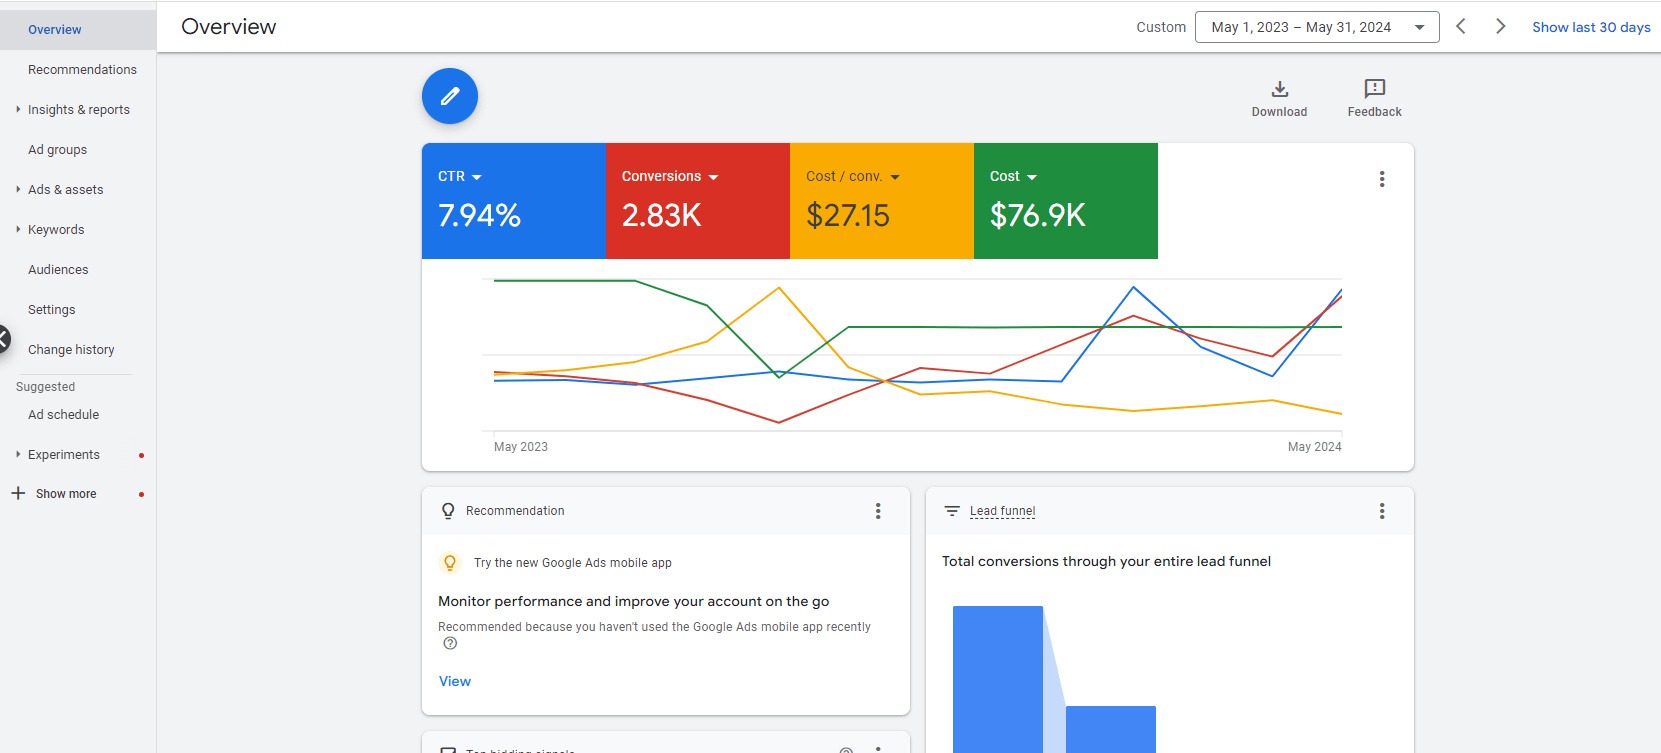Click the Suggested sidebar heading
The height and width of the screenshot is (753, 1661).
[x=45, y=387]
